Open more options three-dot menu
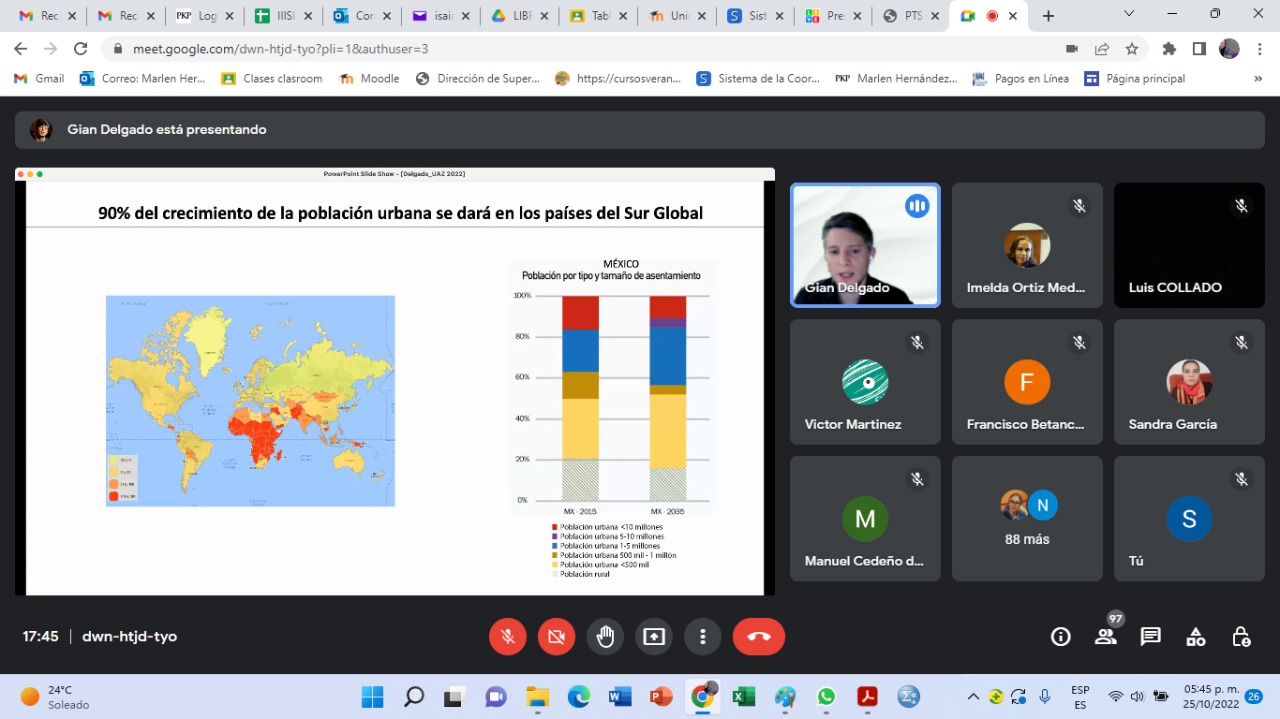This screenshot has width=1280, height=719. [x=703, y=637]
